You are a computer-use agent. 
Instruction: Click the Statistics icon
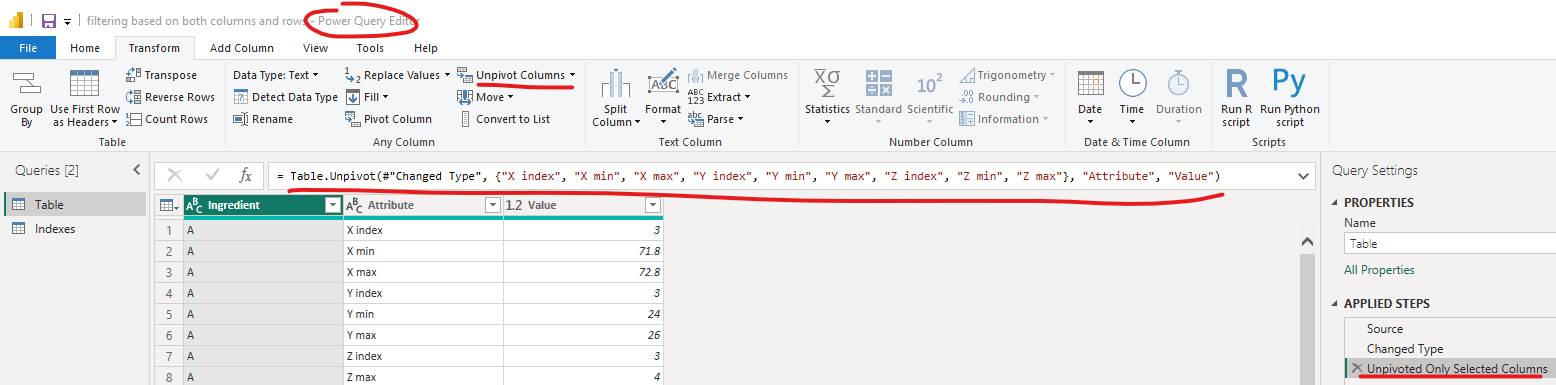click(827, 84)
